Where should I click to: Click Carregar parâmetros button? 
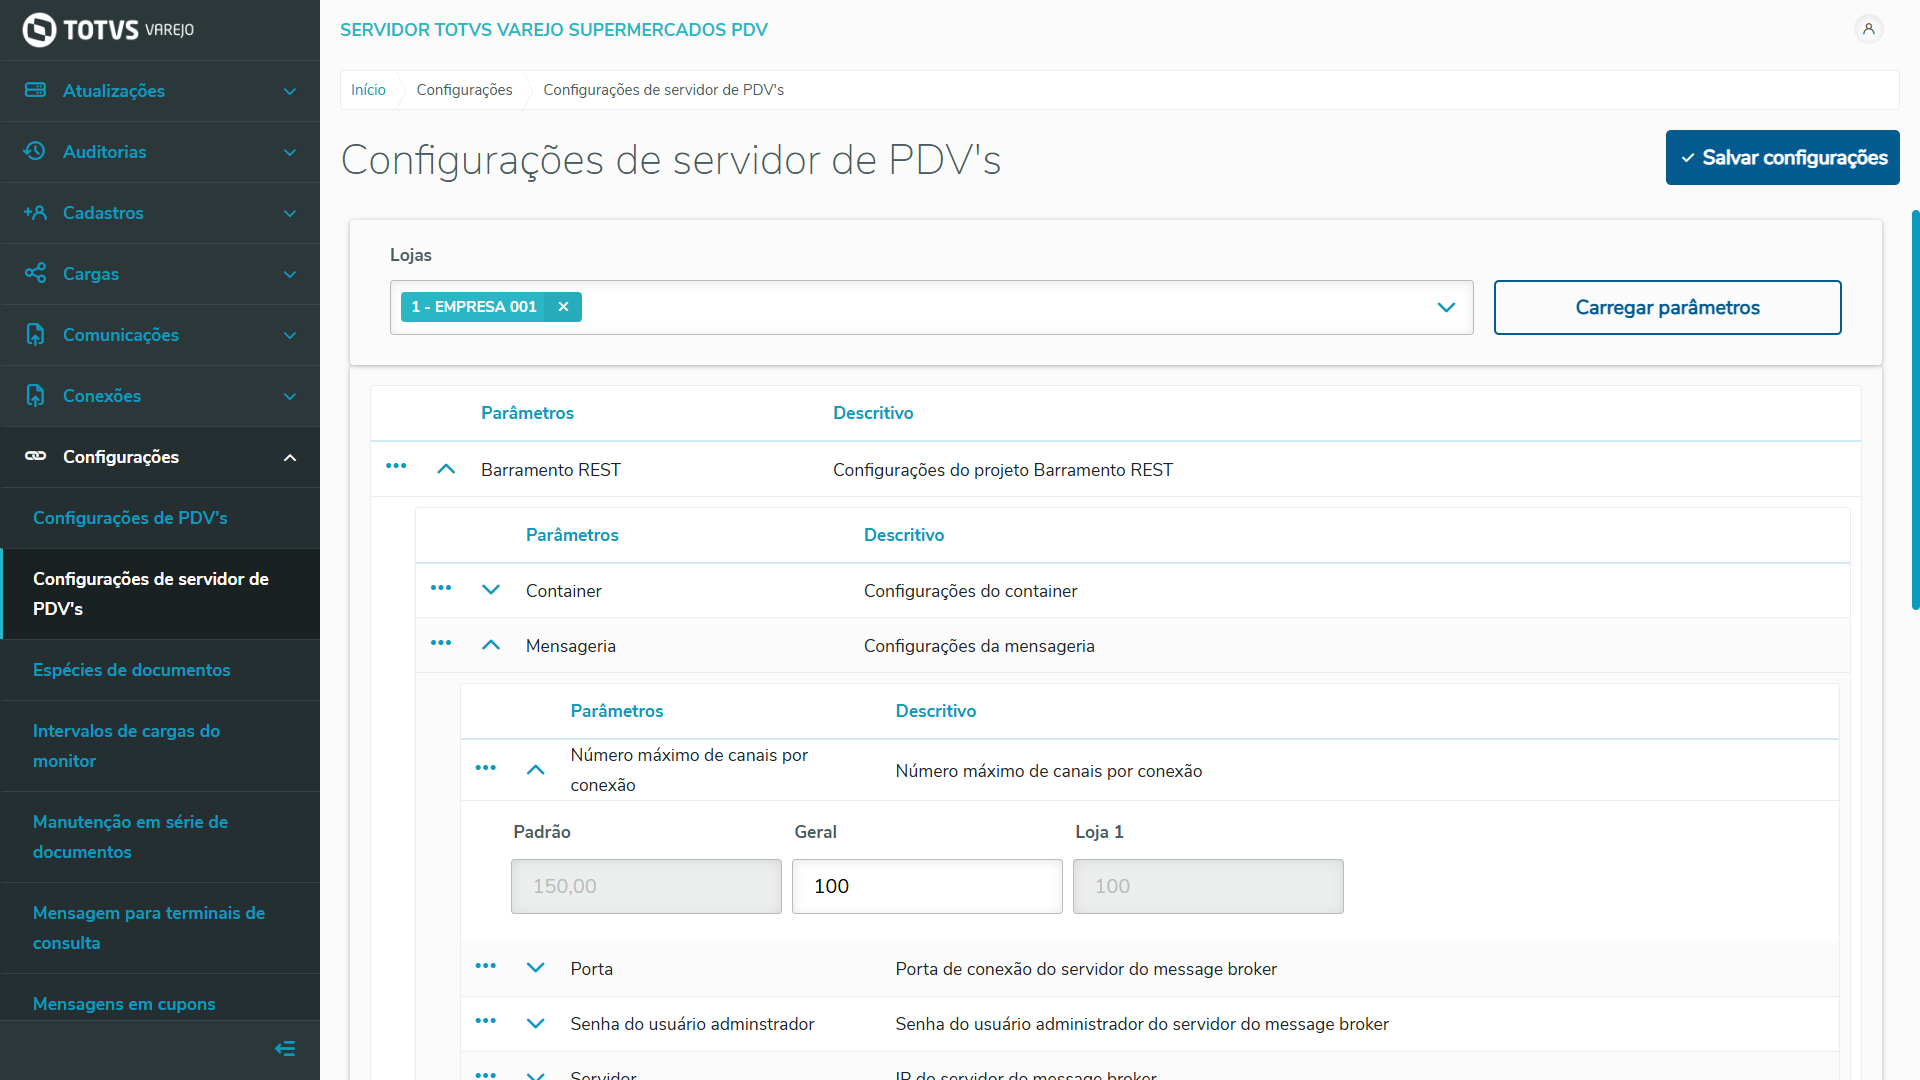[x=1667, y=307]
